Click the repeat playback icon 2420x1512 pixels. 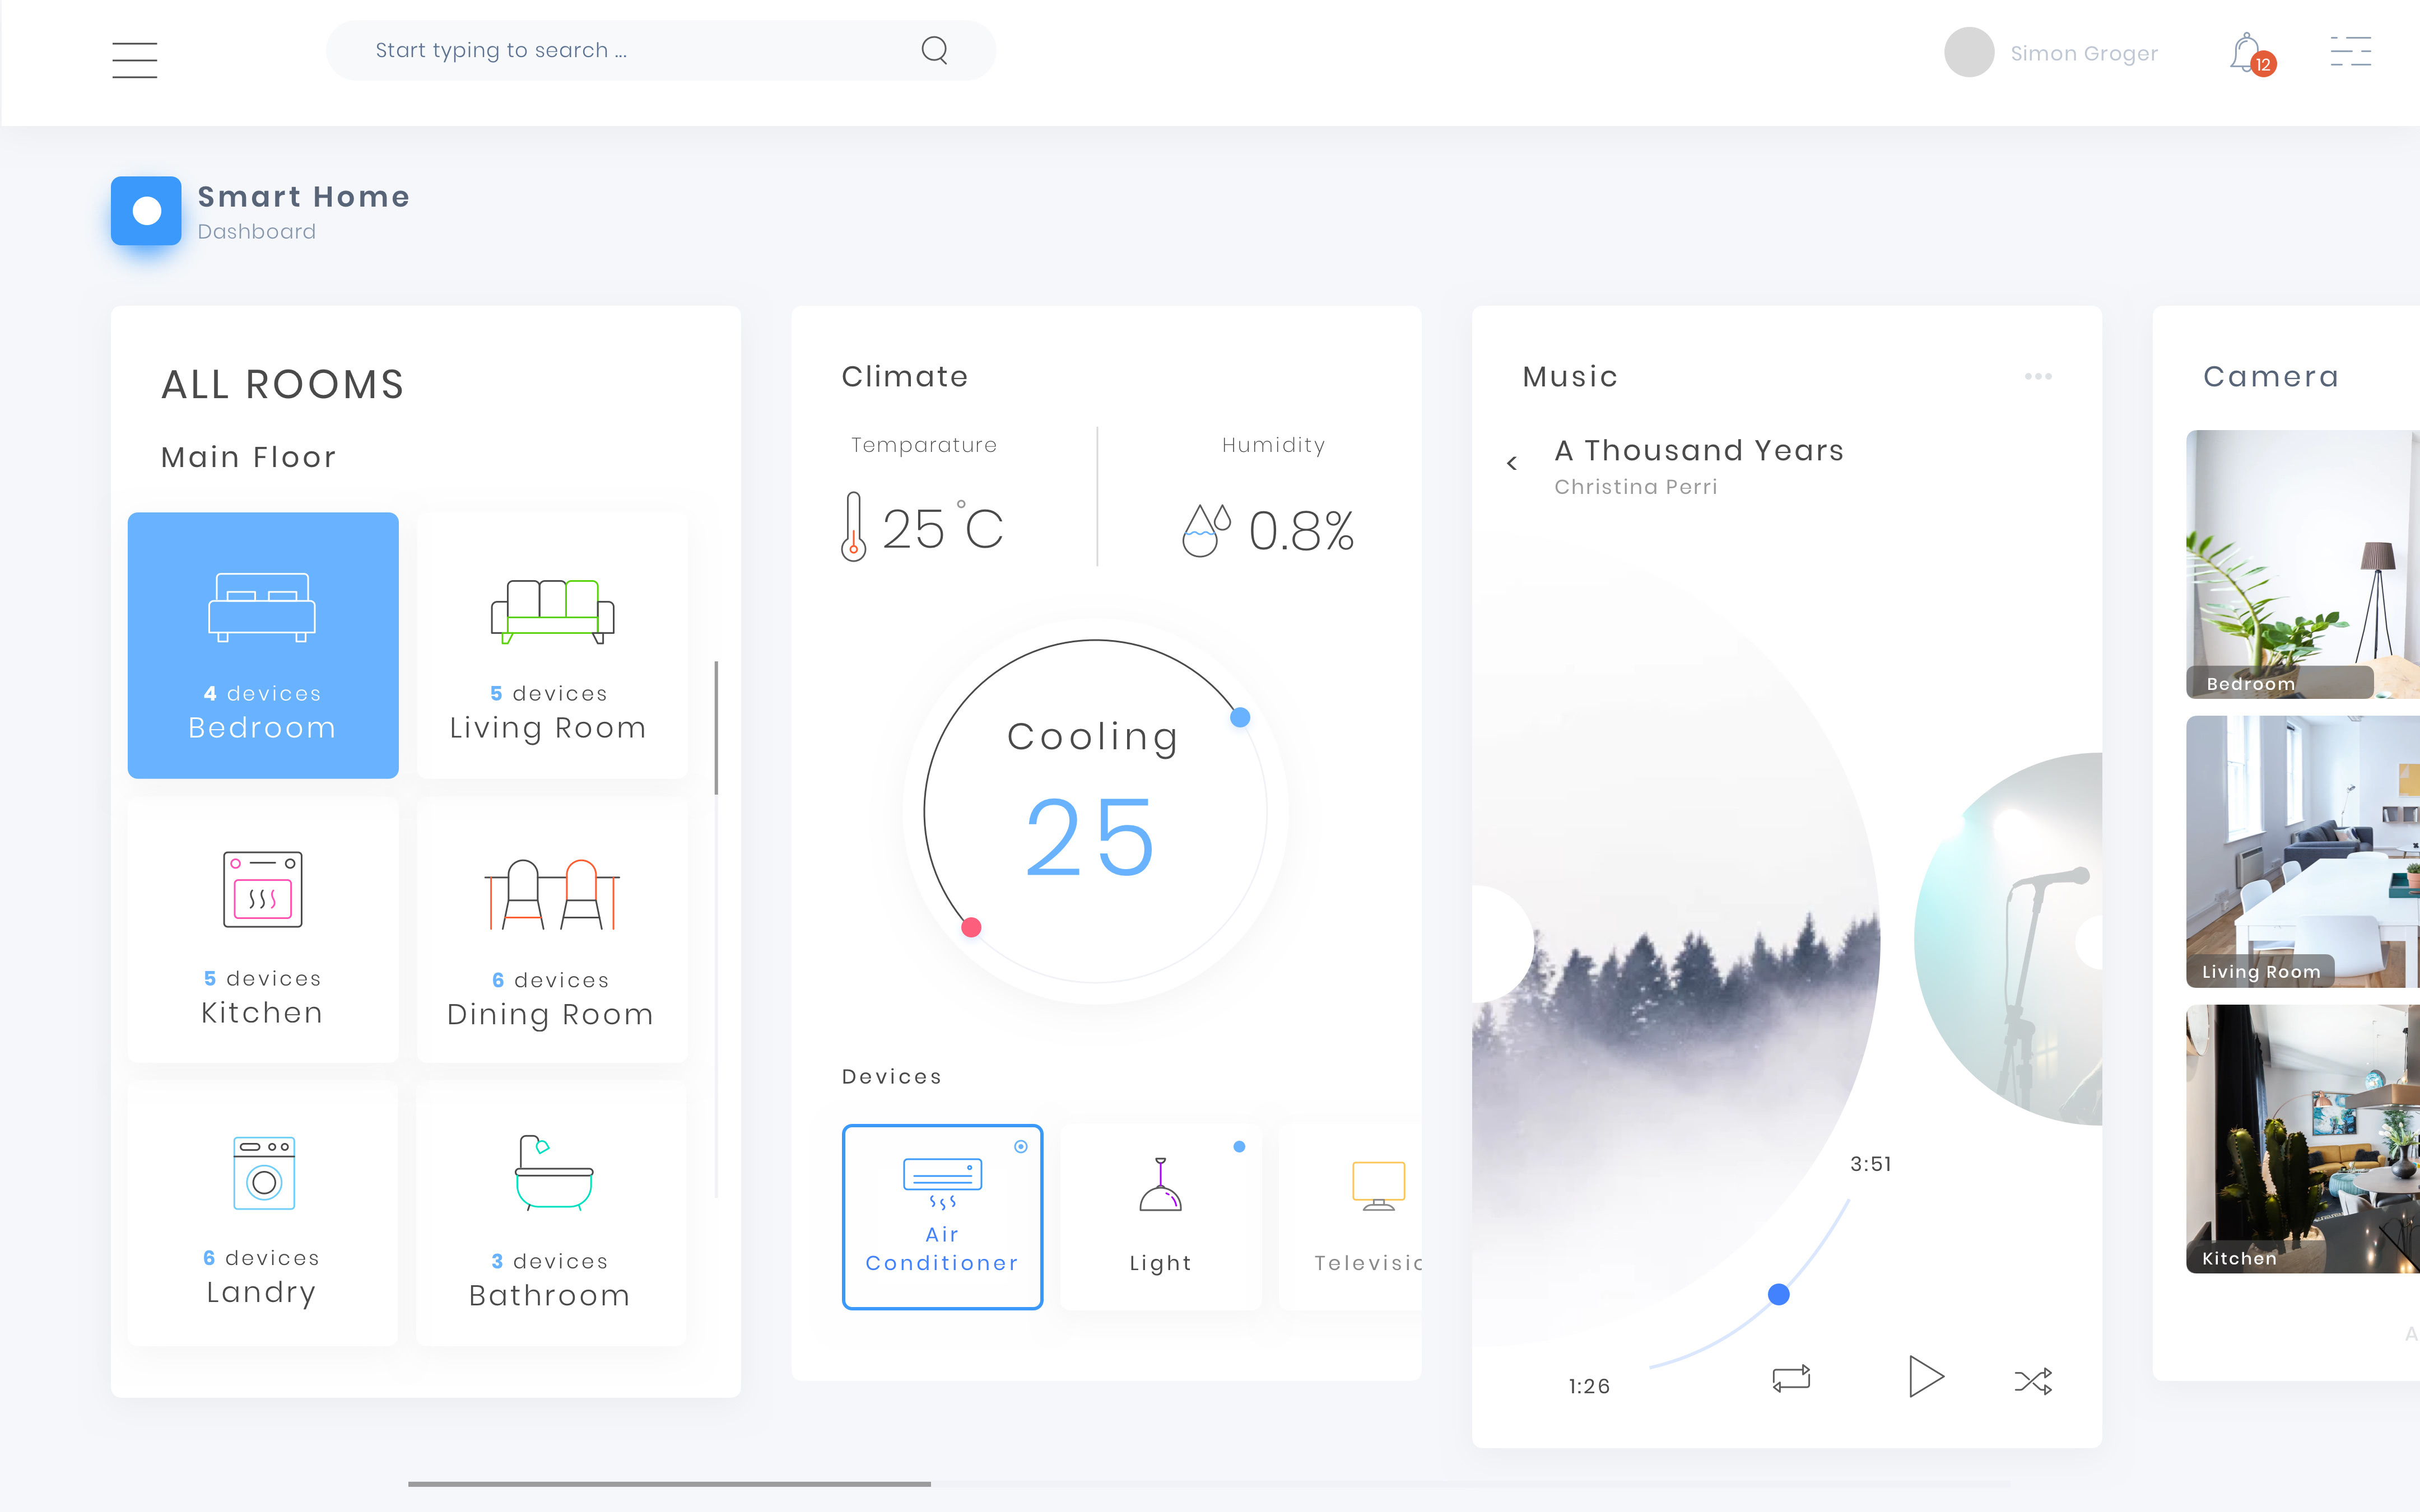[x=1791, y=1379]
